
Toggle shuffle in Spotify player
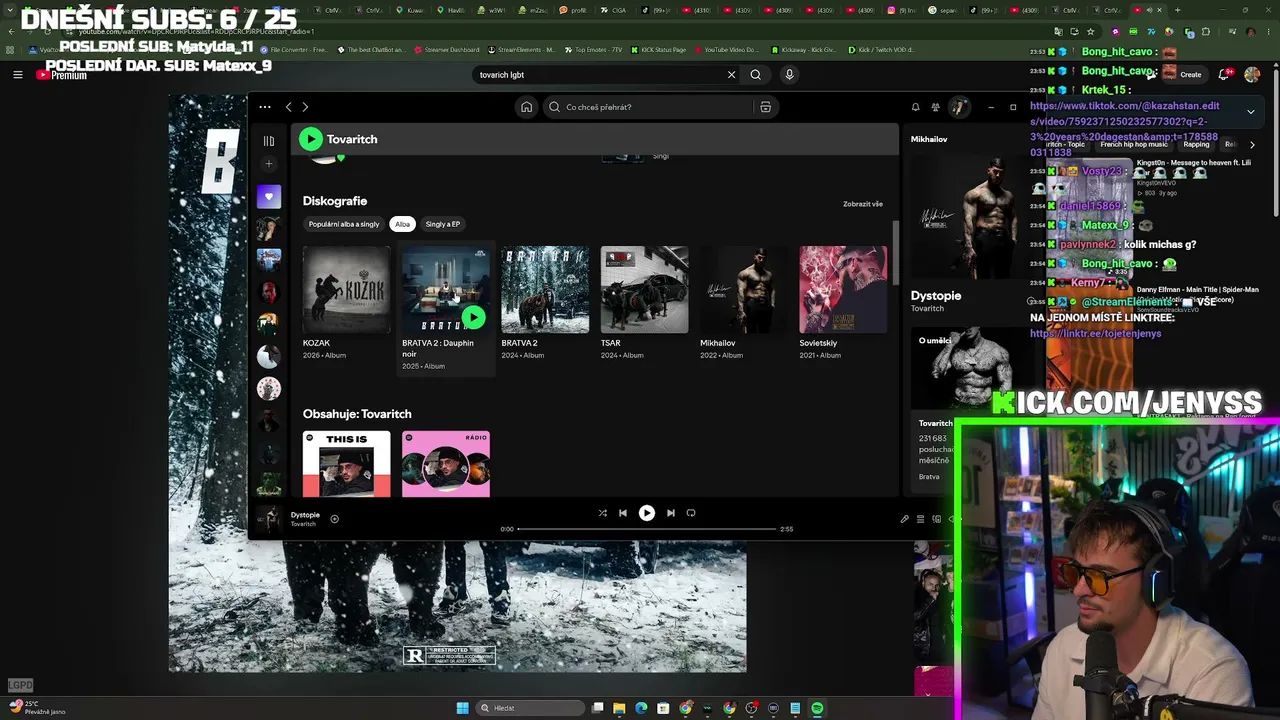pos(602,513)
